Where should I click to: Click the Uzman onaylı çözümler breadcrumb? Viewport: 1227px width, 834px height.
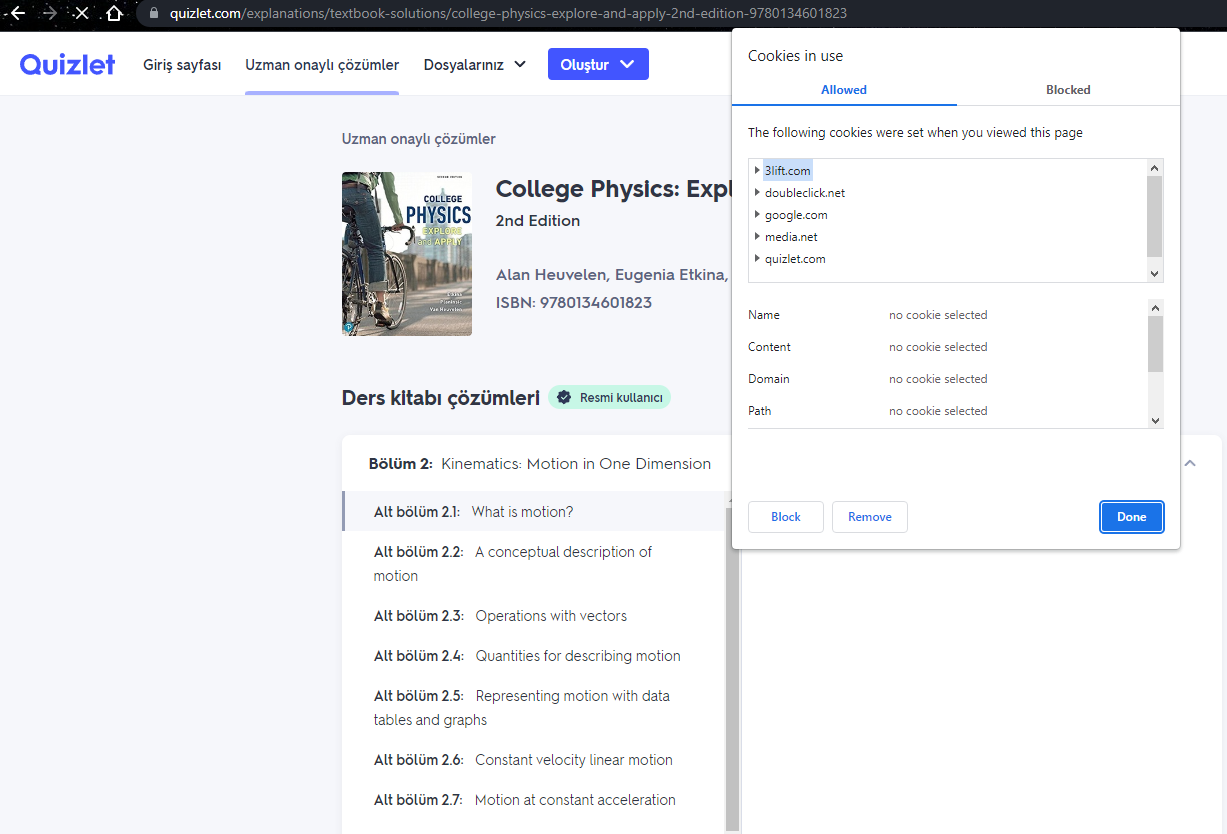[x=419, y=139]
